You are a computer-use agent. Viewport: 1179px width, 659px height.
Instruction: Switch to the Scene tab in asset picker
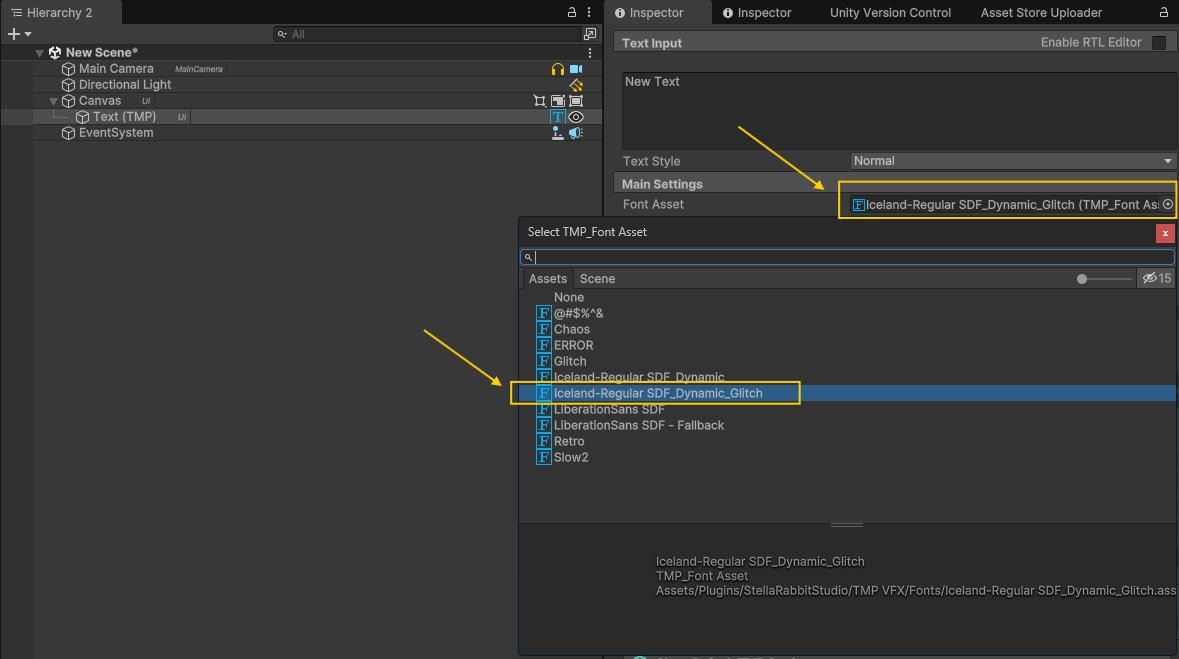(597, 279)
